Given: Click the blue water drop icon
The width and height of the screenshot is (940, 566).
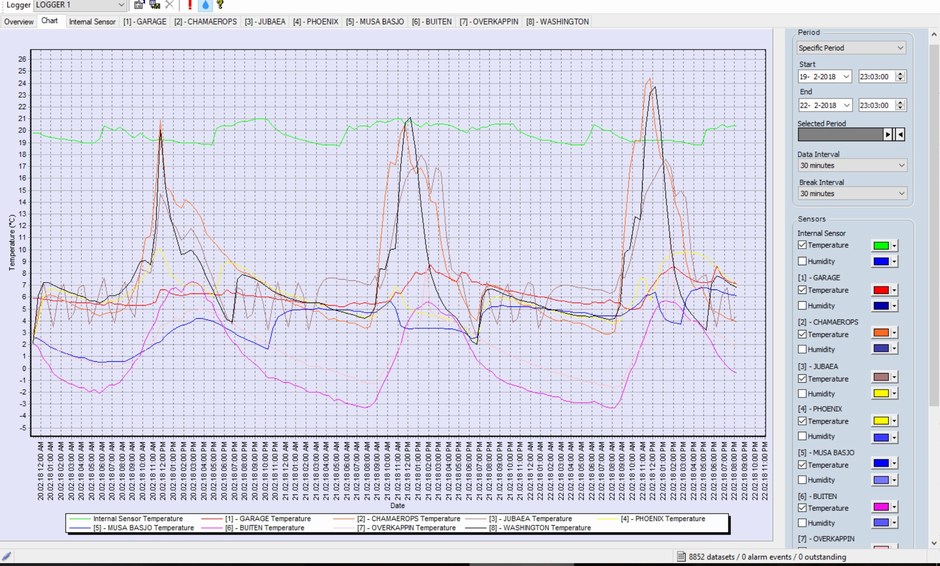Looking at the screenshot, I should click(x=205, y=5).
